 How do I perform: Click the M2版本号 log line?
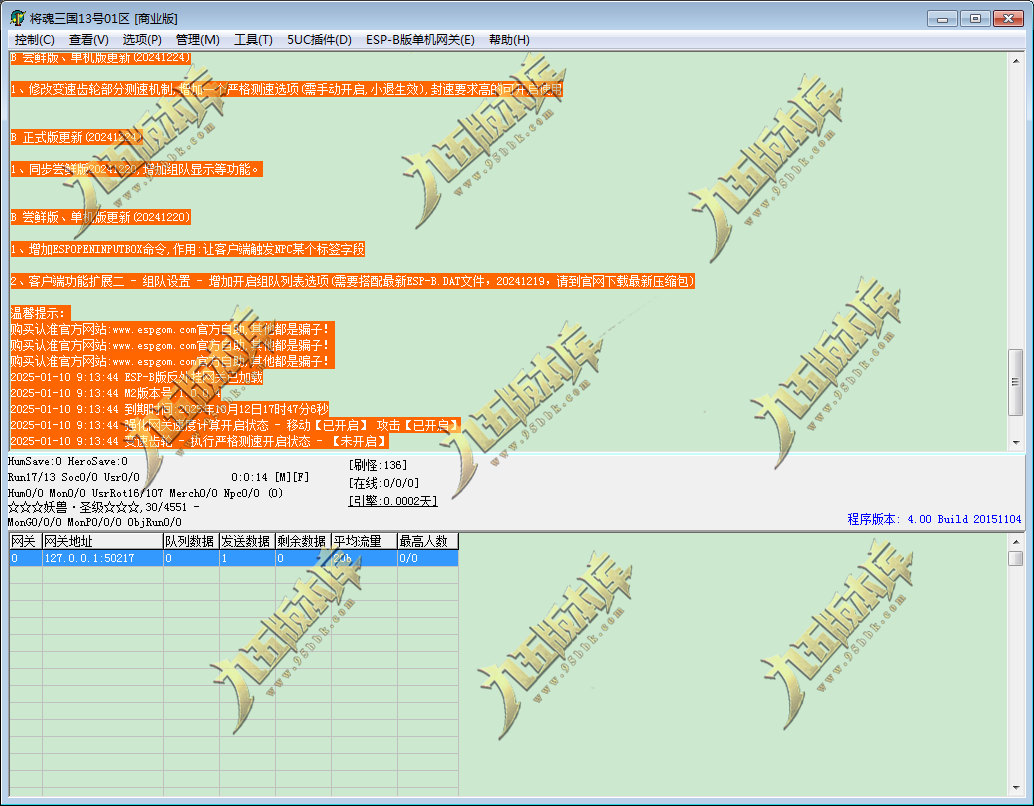pos(116,393)
